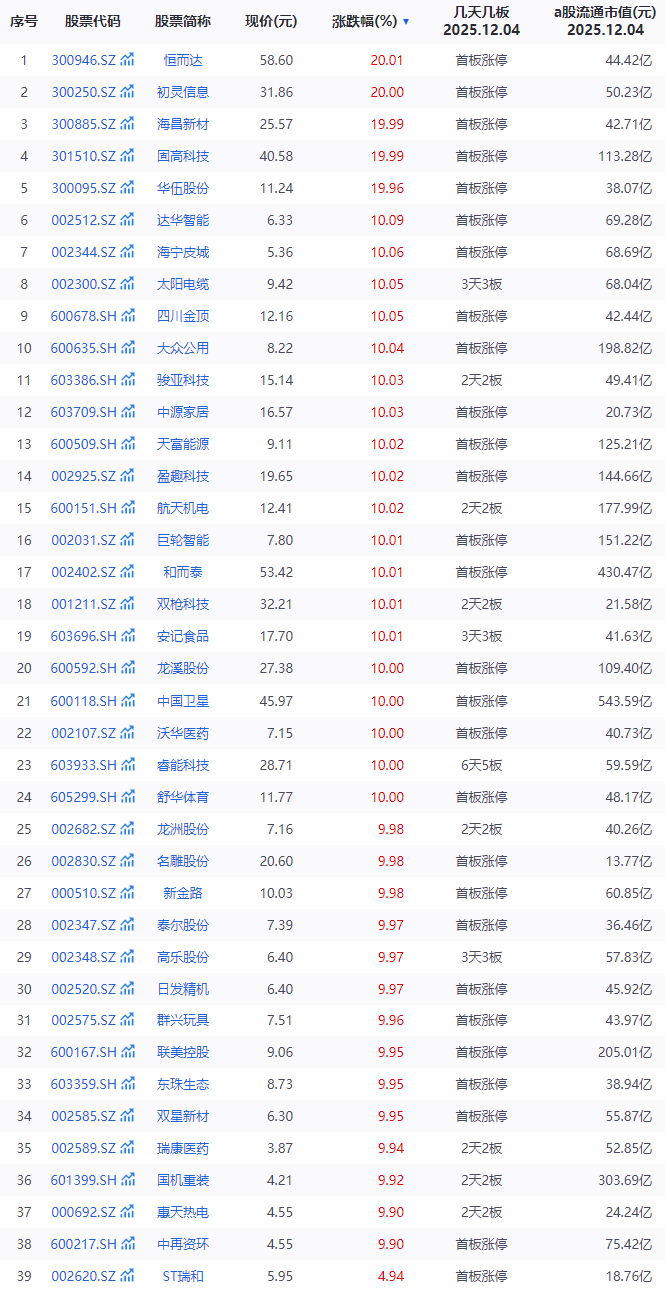Screen dimensions: 665x1294
Task: Open stock name link 恒而达
Action: tap(183, 60)
